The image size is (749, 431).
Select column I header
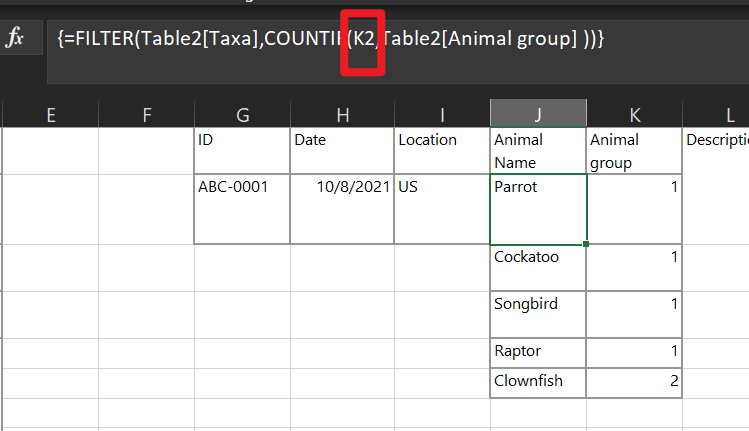[442, 114]
